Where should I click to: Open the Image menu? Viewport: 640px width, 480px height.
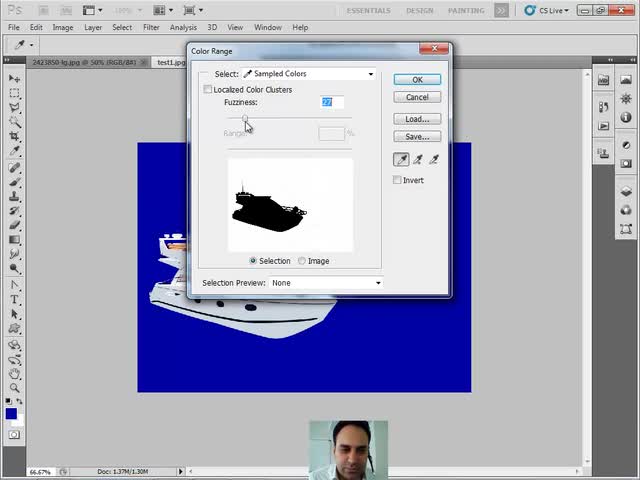[63, 27]
